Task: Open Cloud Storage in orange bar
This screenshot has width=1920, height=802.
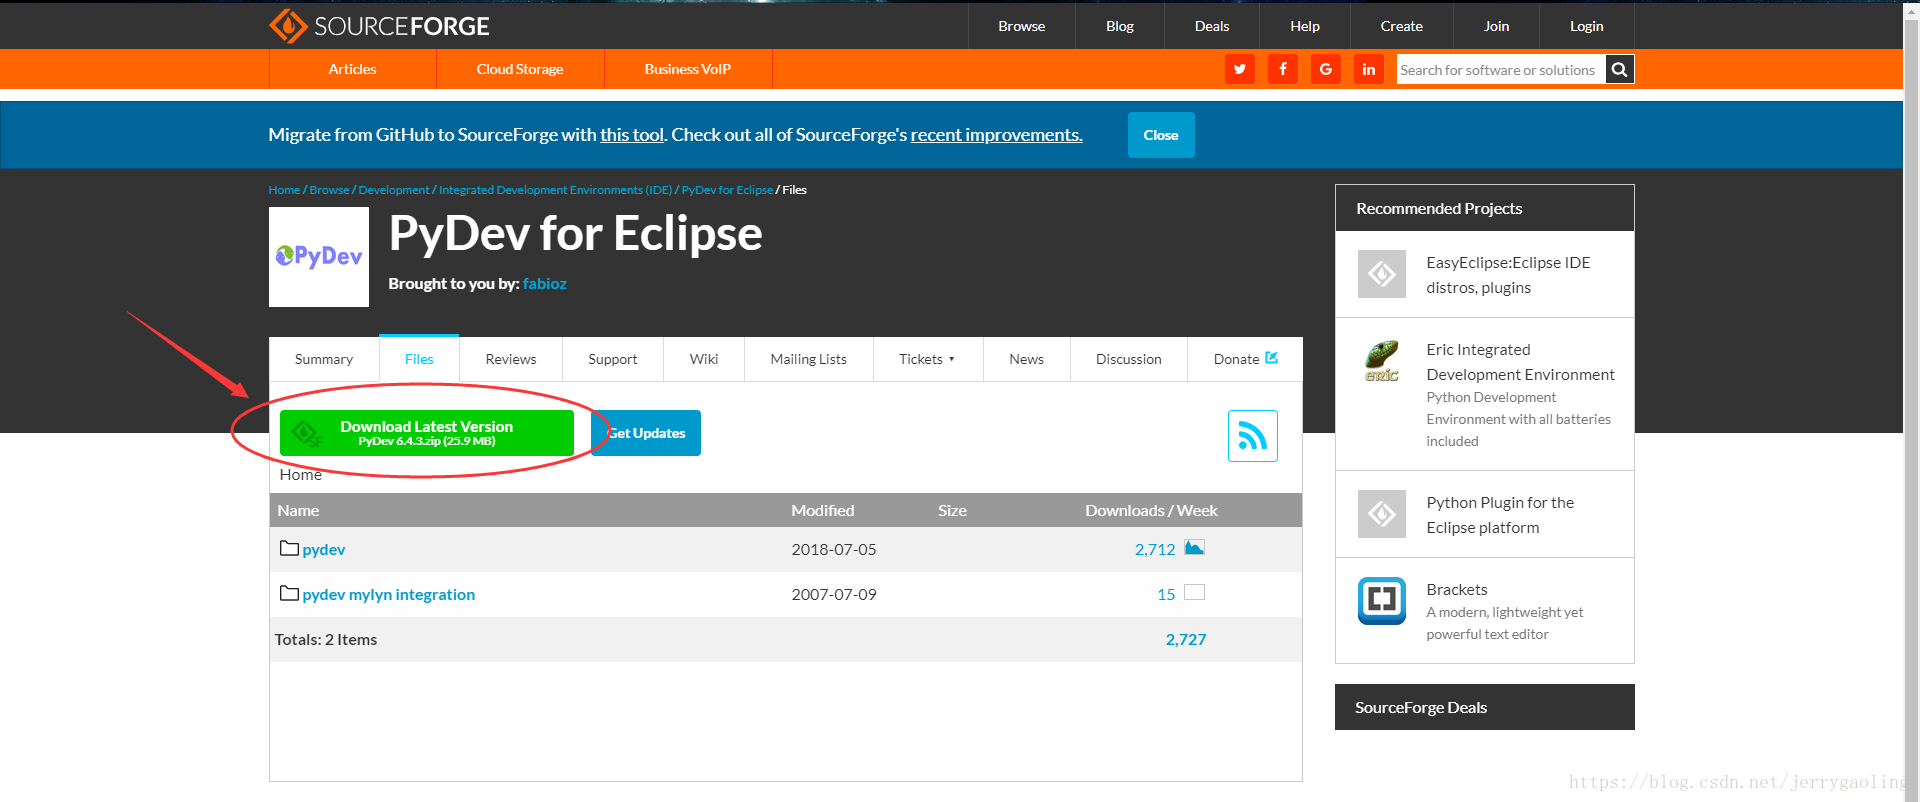Action: tap(520, 69)
